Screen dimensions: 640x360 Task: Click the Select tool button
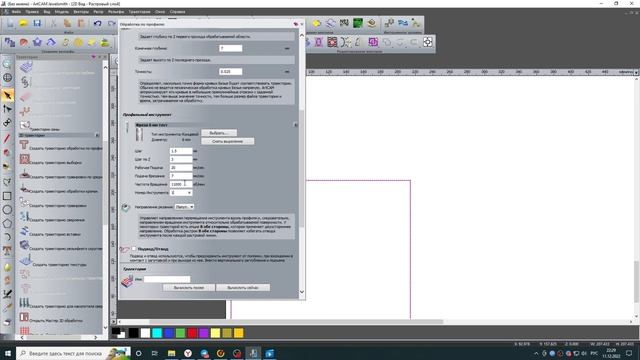219,133
